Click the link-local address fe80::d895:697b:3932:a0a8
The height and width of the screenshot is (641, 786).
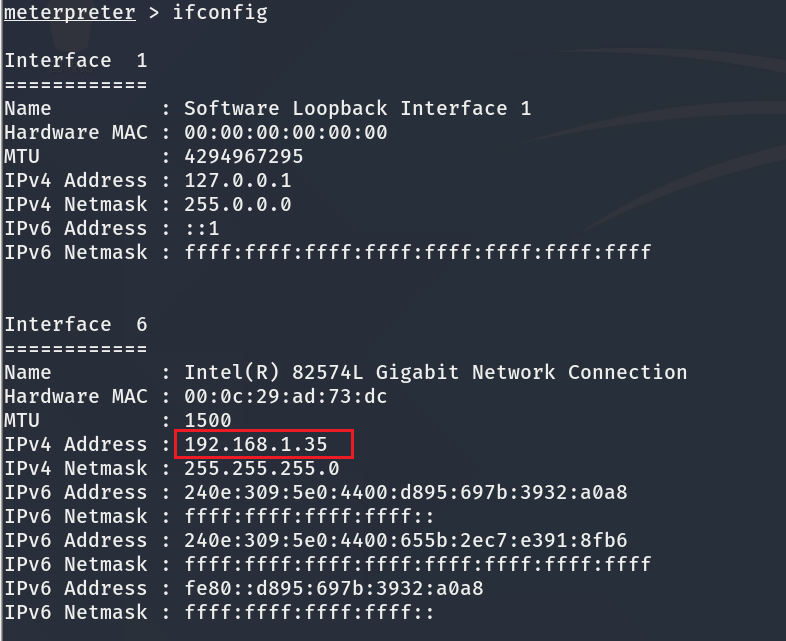[x=333, y=588]
